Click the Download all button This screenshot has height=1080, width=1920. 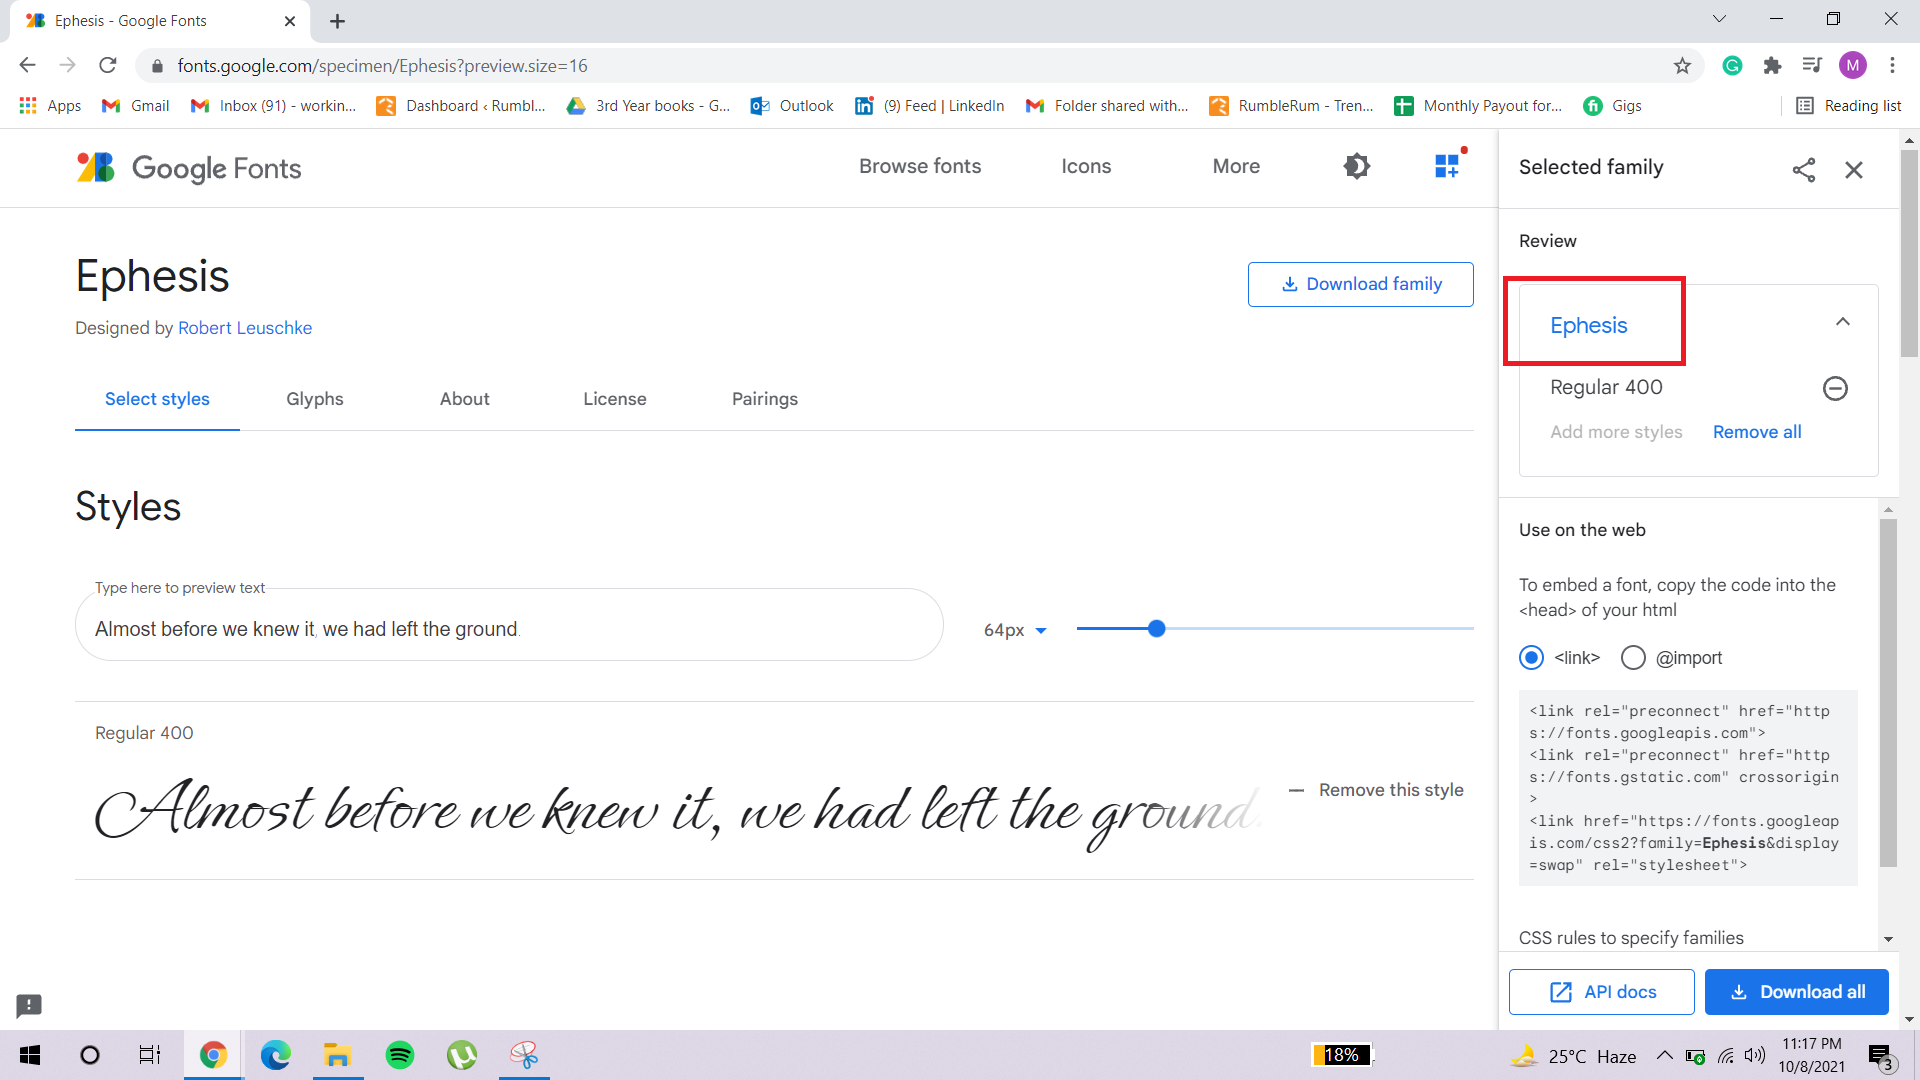1796,992
